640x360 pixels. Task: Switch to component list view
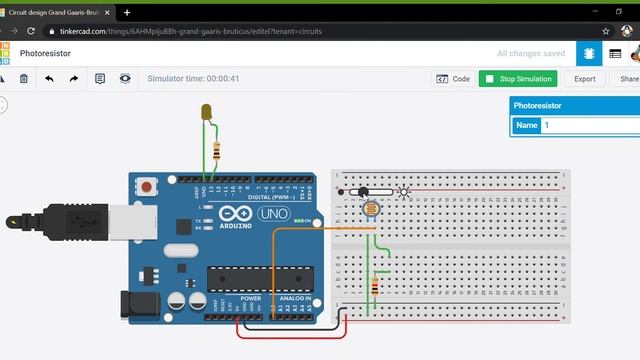click(615, 53)
